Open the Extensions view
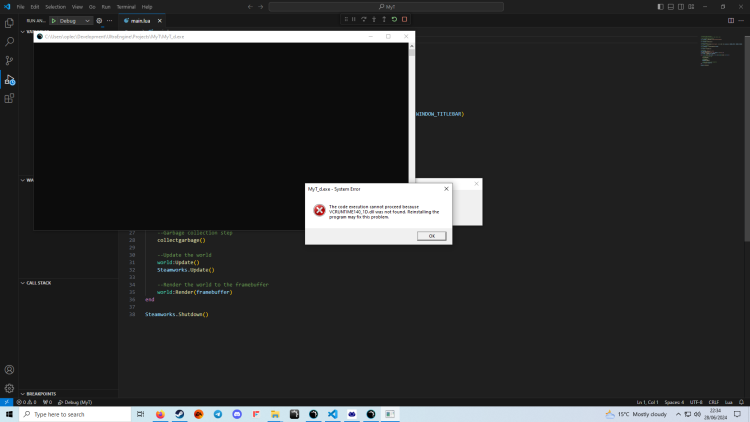 [9, 98]
